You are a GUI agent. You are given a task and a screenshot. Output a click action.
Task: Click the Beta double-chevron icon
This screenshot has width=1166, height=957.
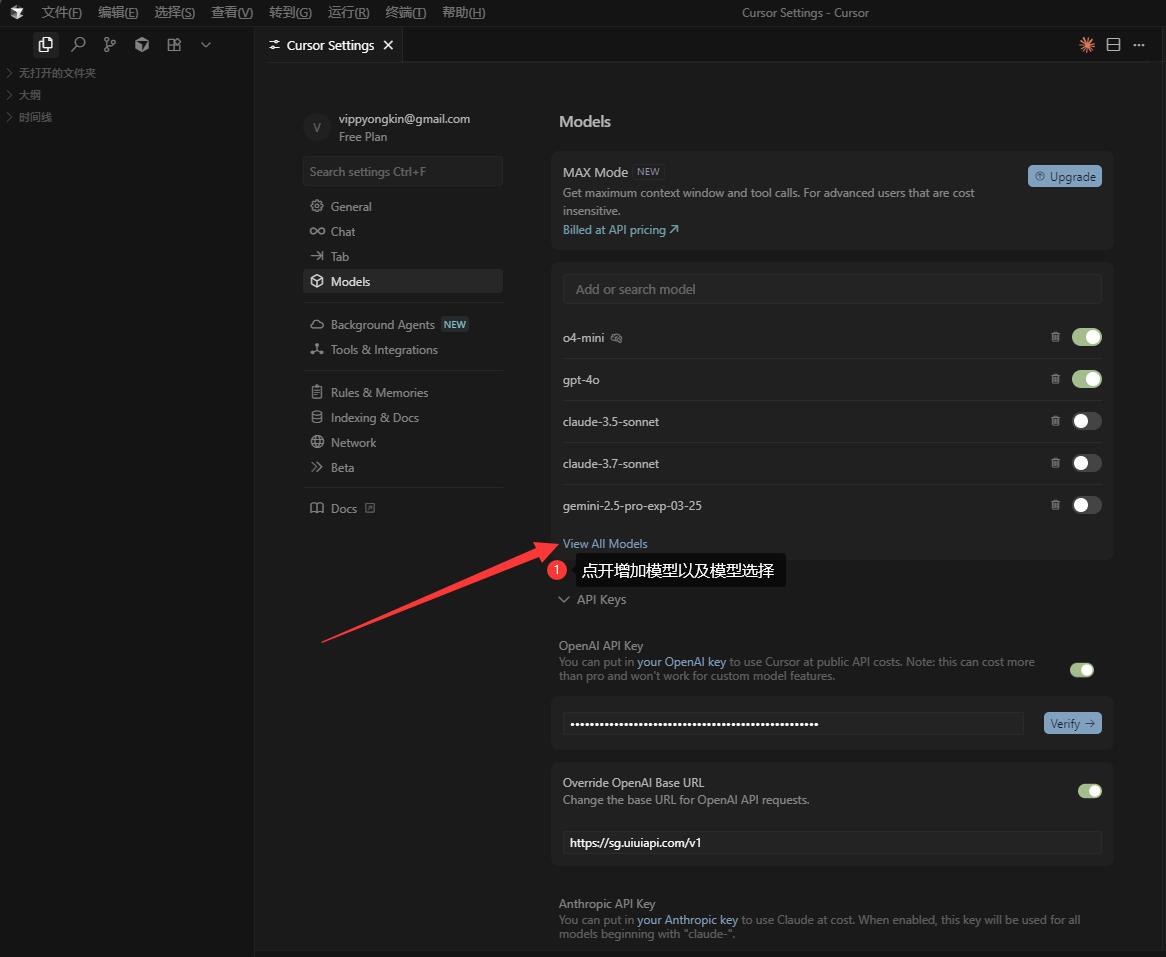(317, 467)
